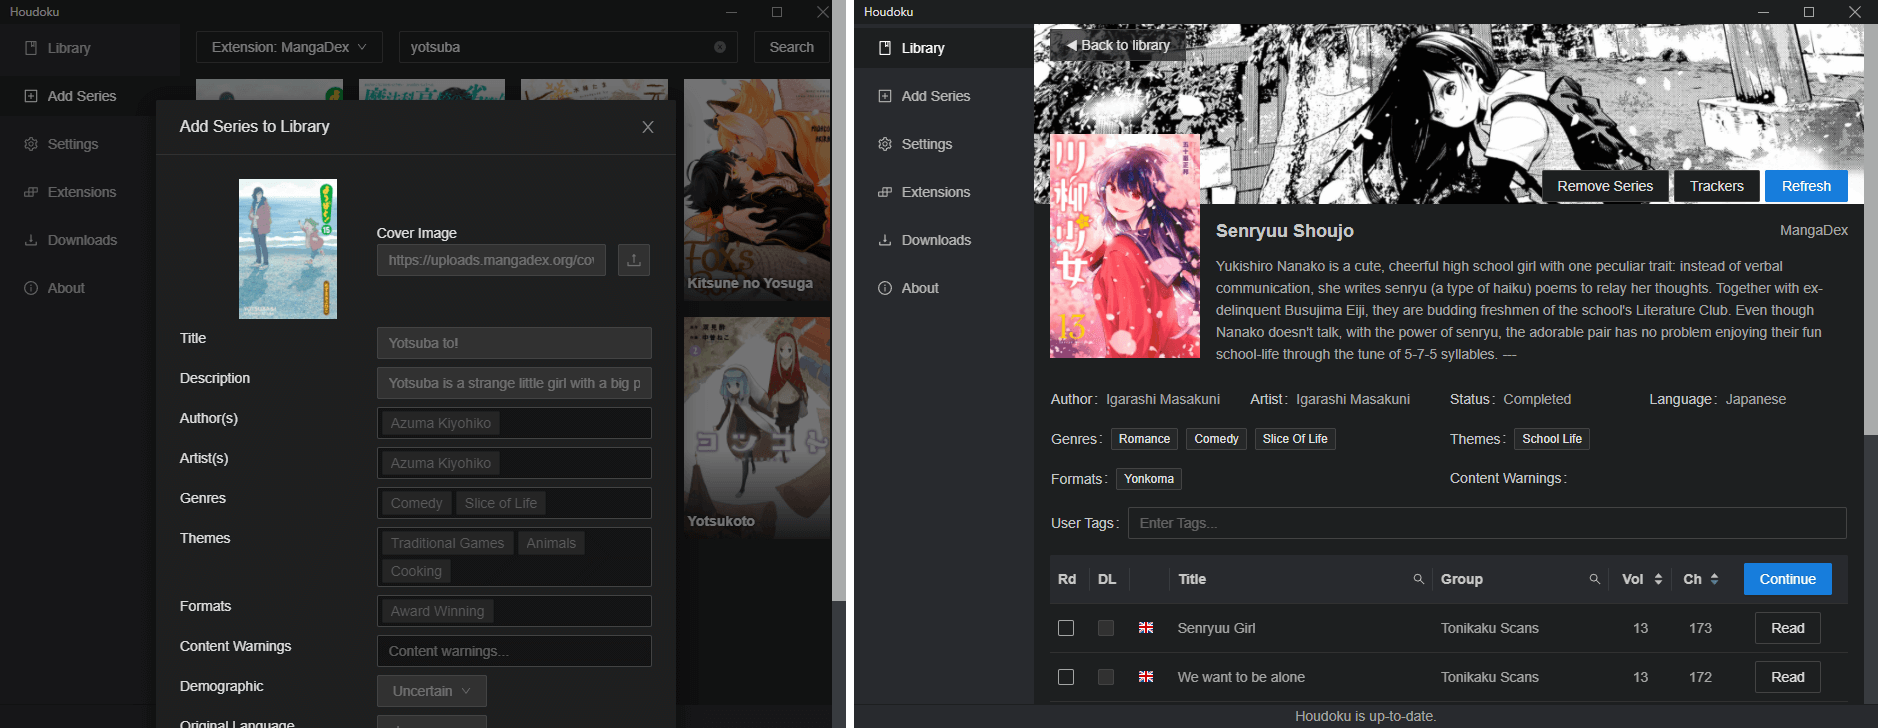Image resolution: width=1878 pixels, height=728 pixels.
Task: Click the Title column search icon
Action: click(1418, 579)
